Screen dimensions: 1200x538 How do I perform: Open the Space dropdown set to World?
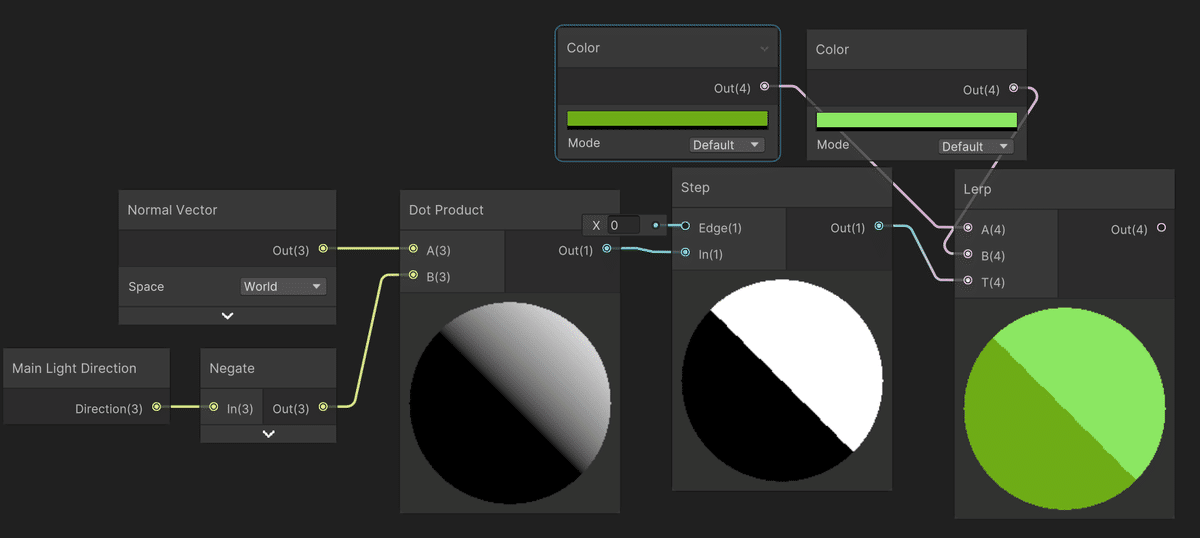(x=284, y=286)
